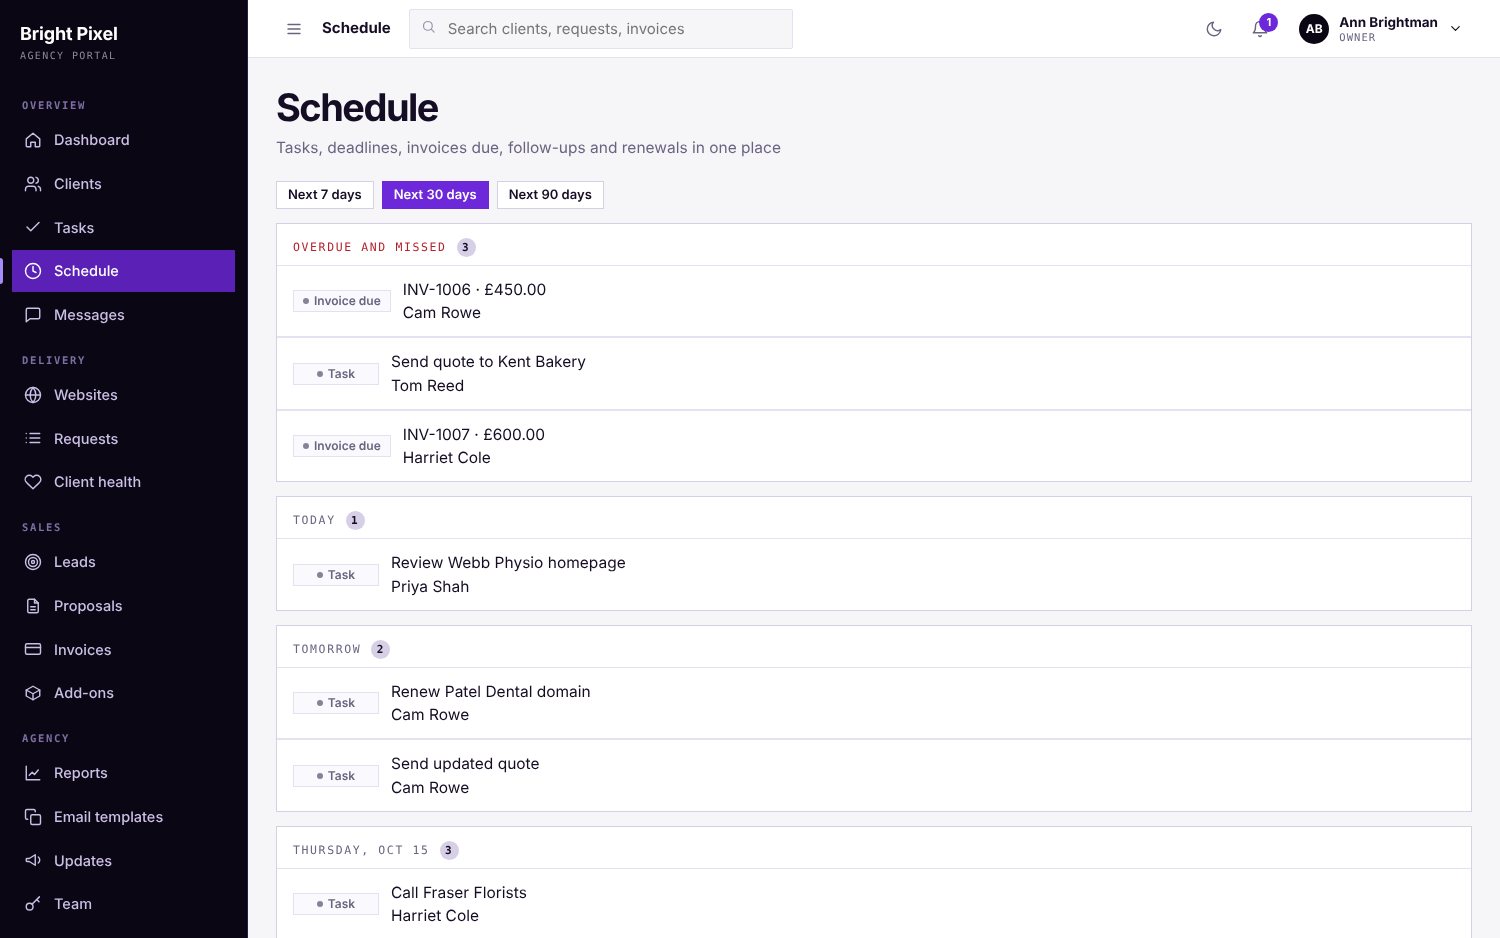Click the Overdue and Missed section heading
The height and width of the screenshot is (938, 1500).
point(369,247)
